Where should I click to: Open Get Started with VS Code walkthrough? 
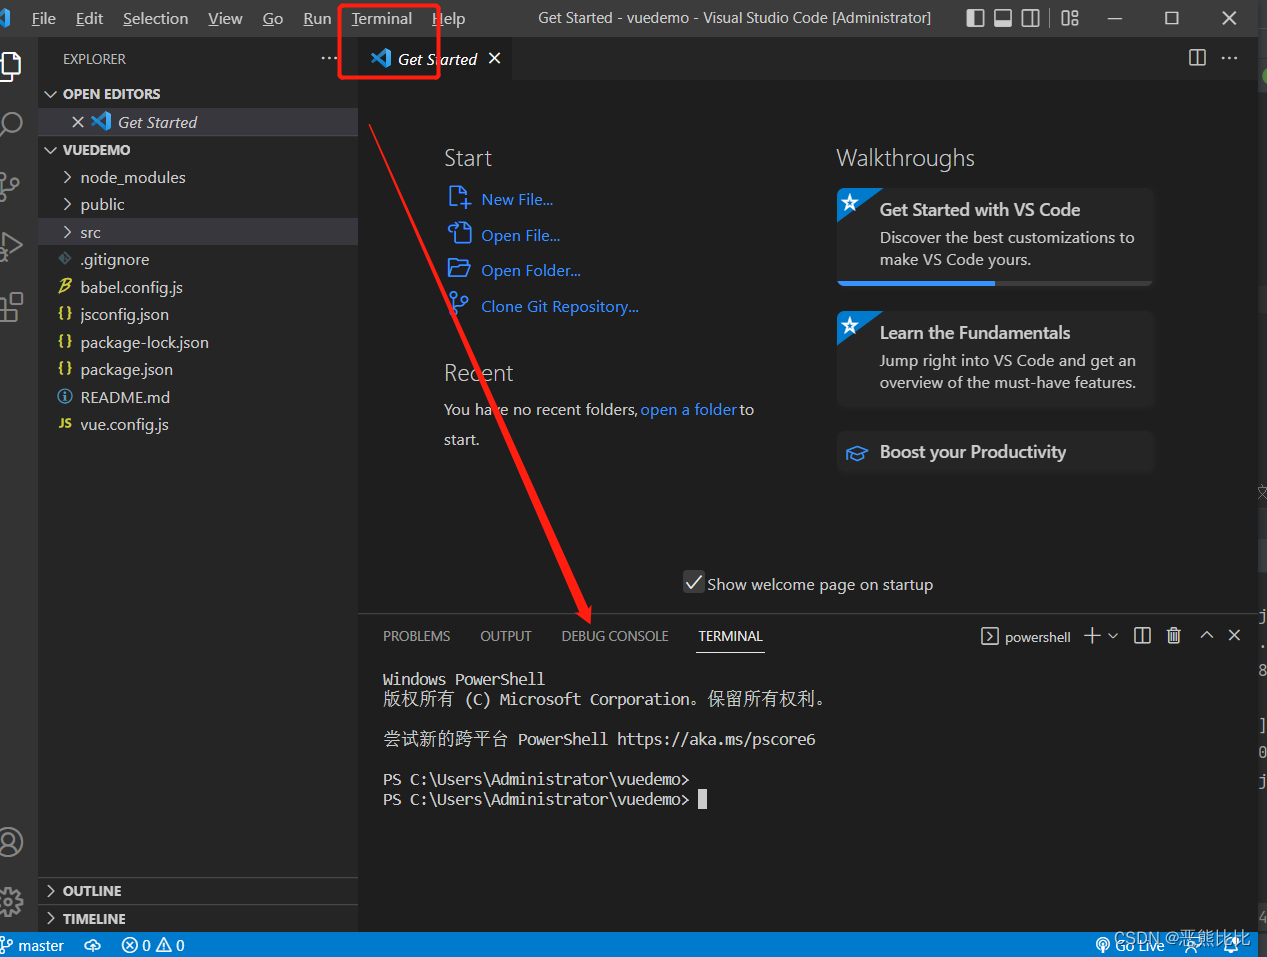pos(995,236)
